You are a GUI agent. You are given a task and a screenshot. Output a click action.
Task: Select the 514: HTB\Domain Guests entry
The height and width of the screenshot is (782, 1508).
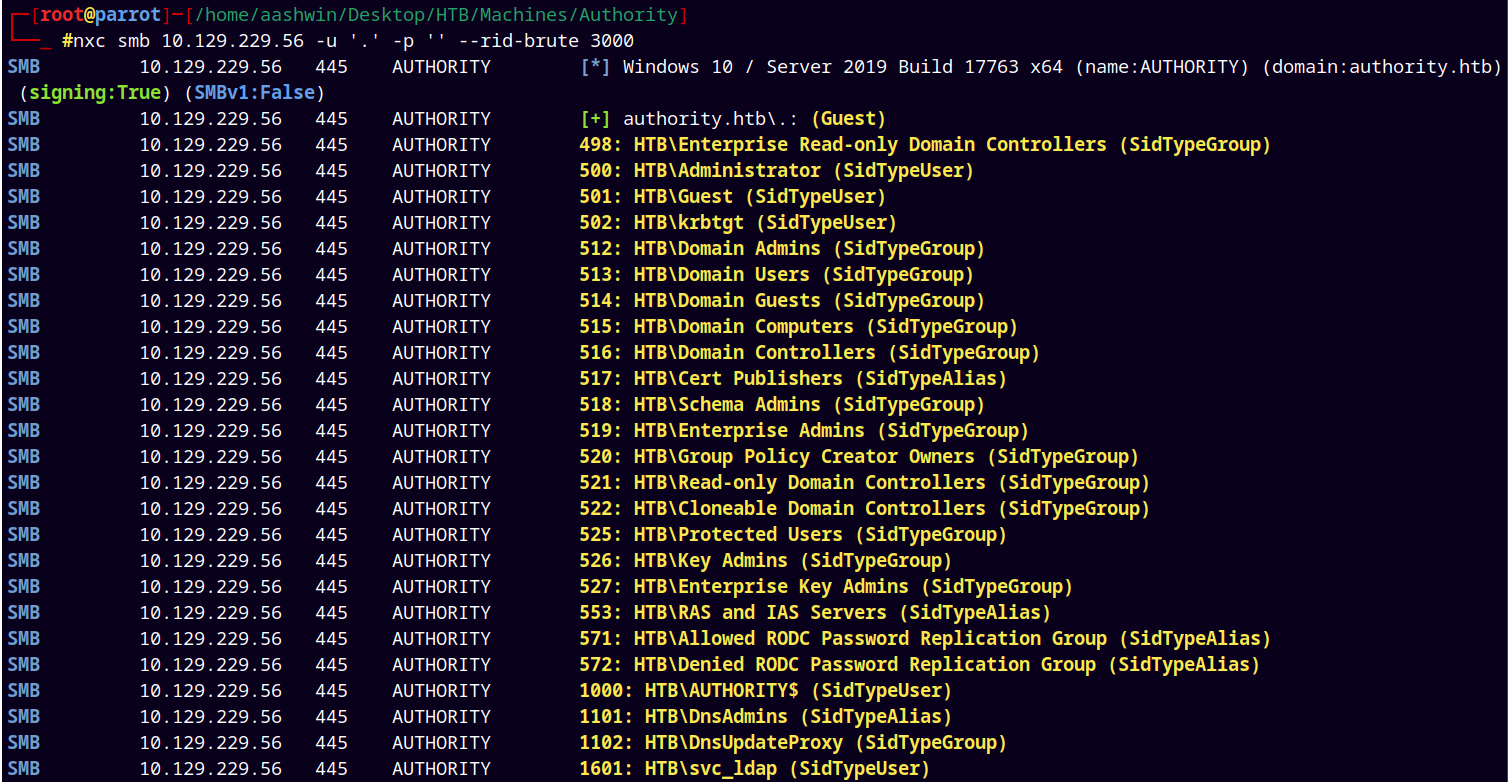click(782, 301)
